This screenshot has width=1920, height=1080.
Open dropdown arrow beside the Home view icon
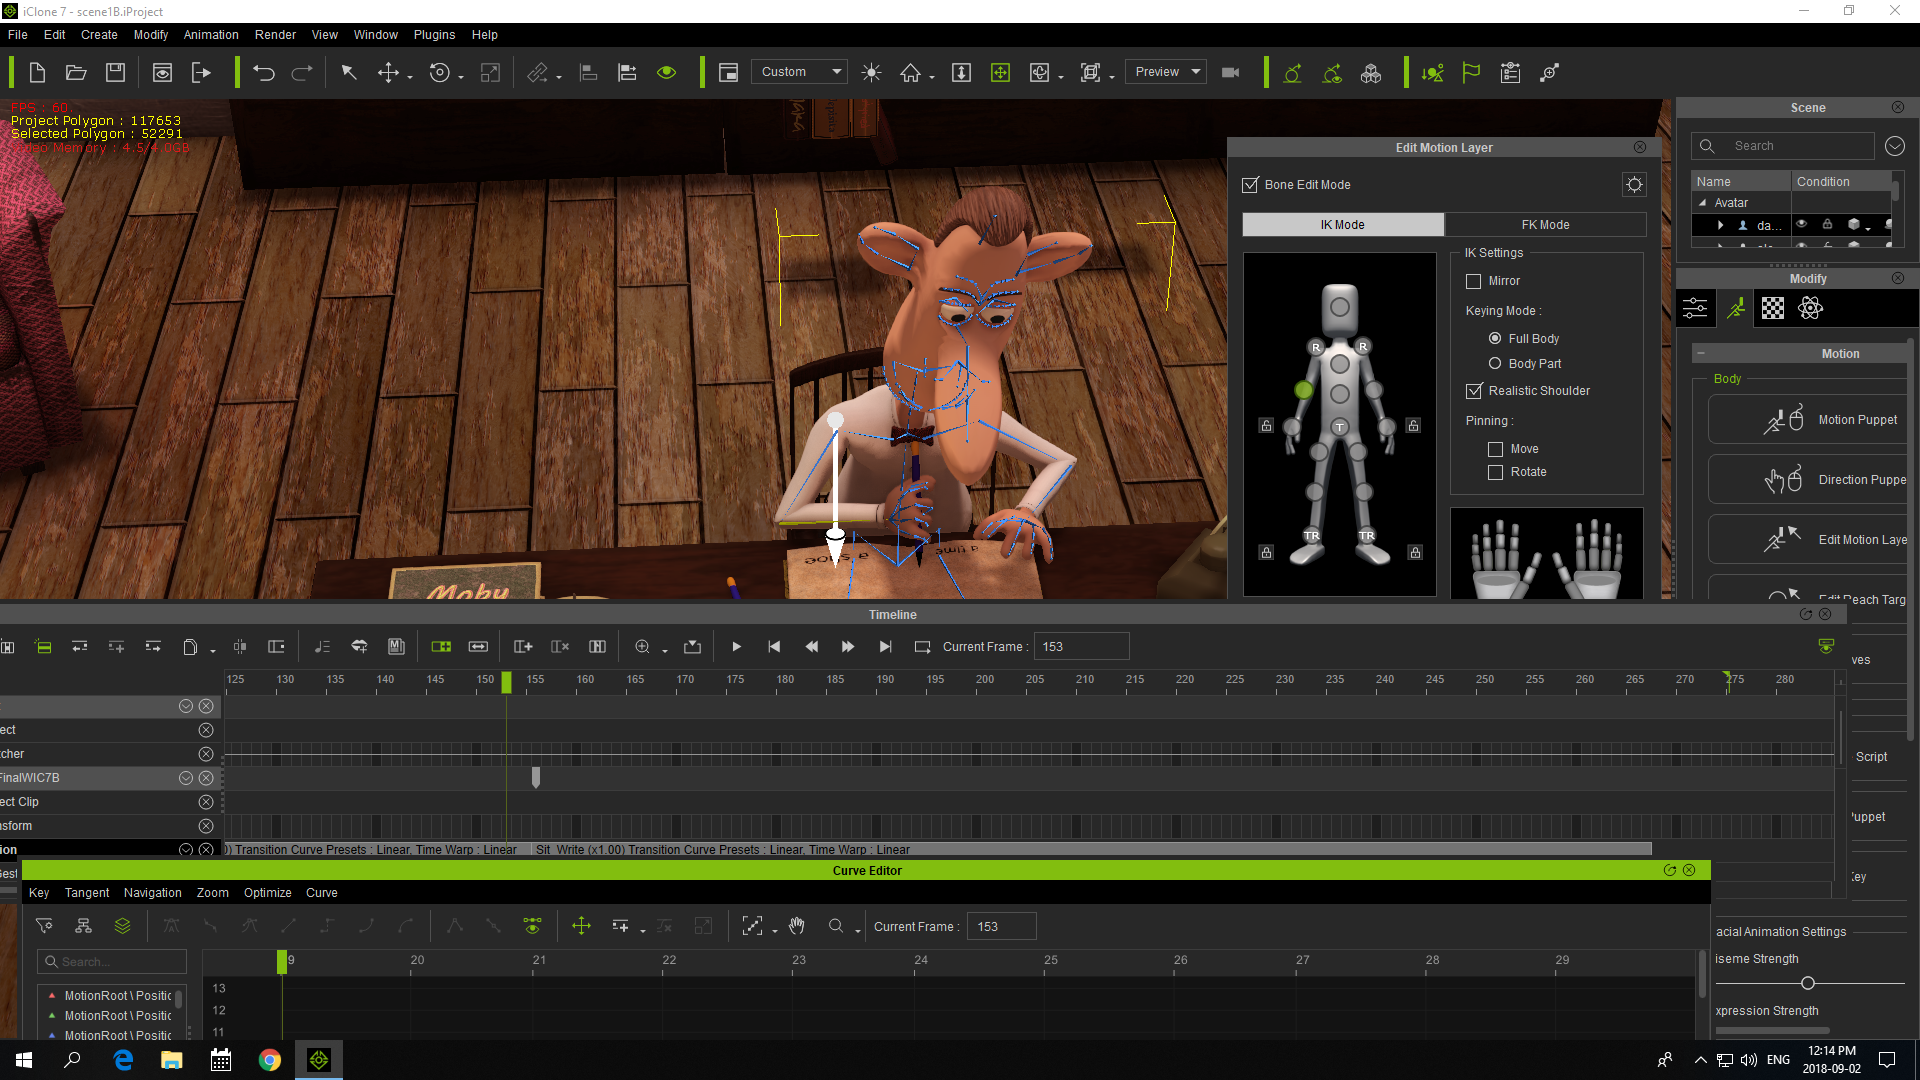coord(932,77)
